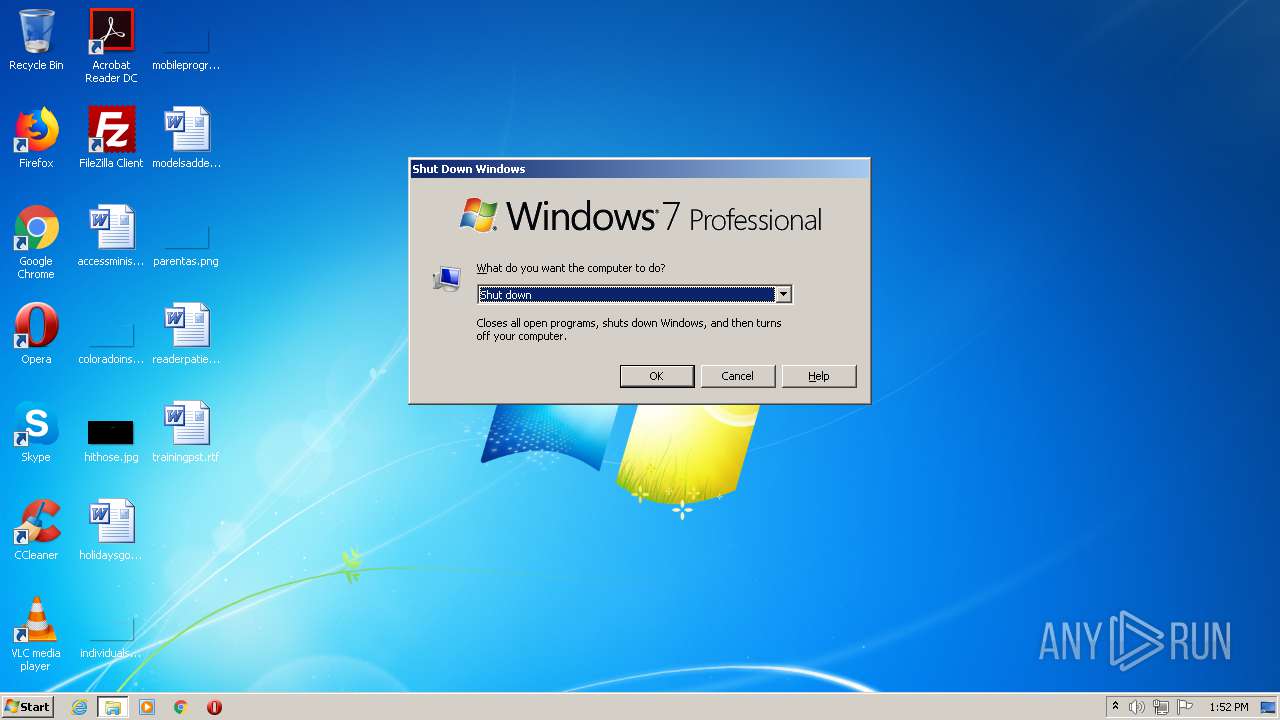Launch Windows Media Player from taskbar
This screenshot has width=1280, height=720.
[147, 707]
